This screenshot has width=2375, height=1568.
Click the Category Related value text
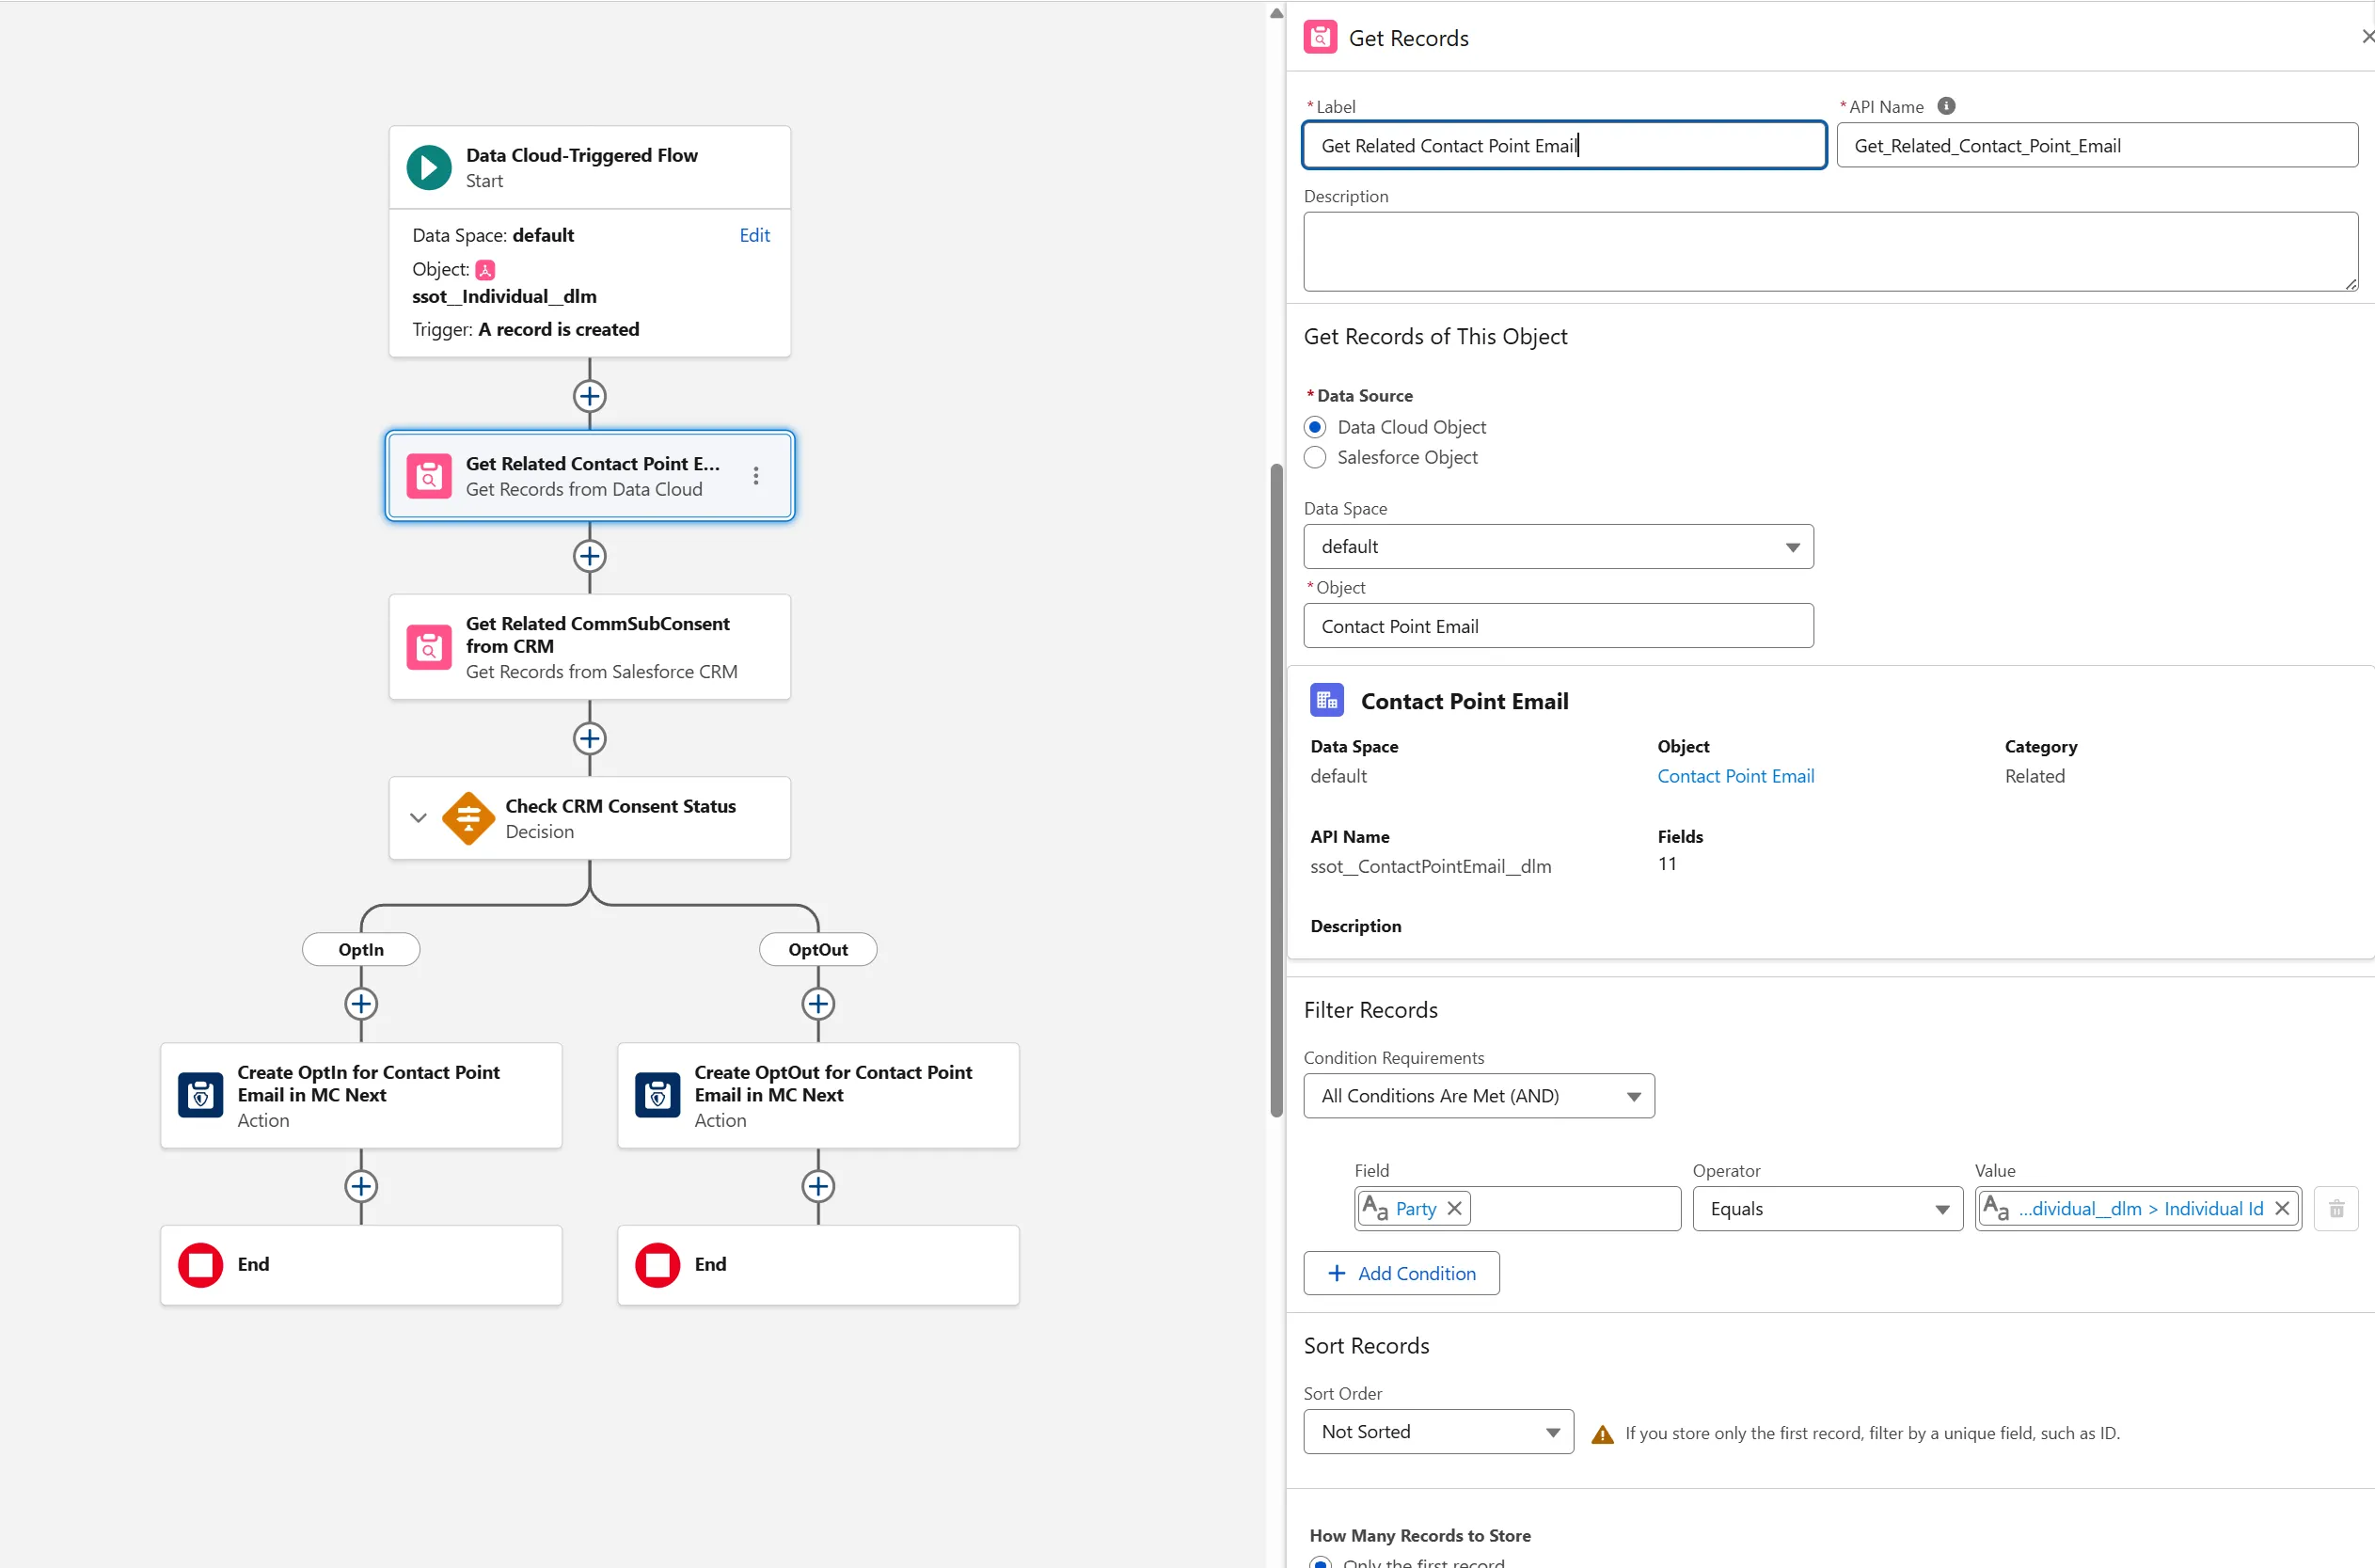(2034, 776)
